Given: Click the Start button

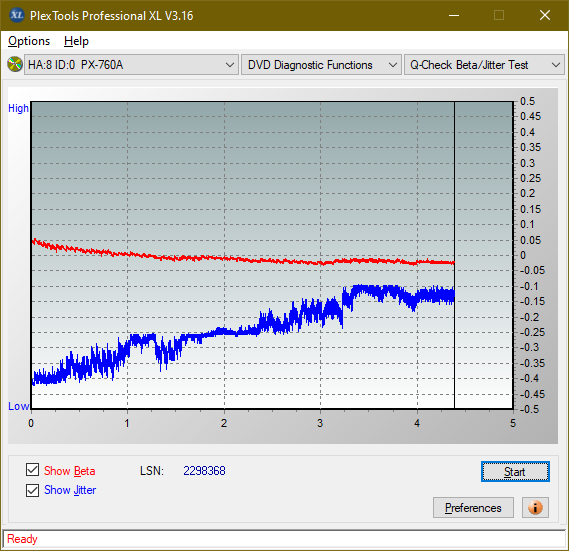Looking at the screenshot, I should [x=515, y=472].
